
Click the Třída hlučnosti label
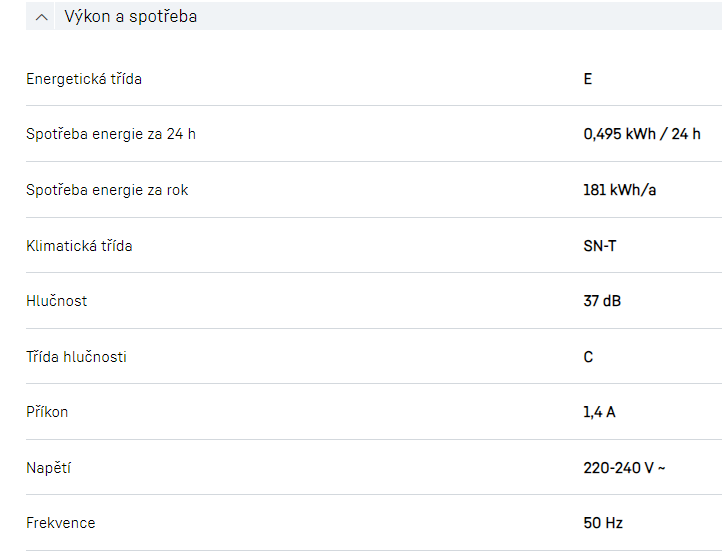76,357
